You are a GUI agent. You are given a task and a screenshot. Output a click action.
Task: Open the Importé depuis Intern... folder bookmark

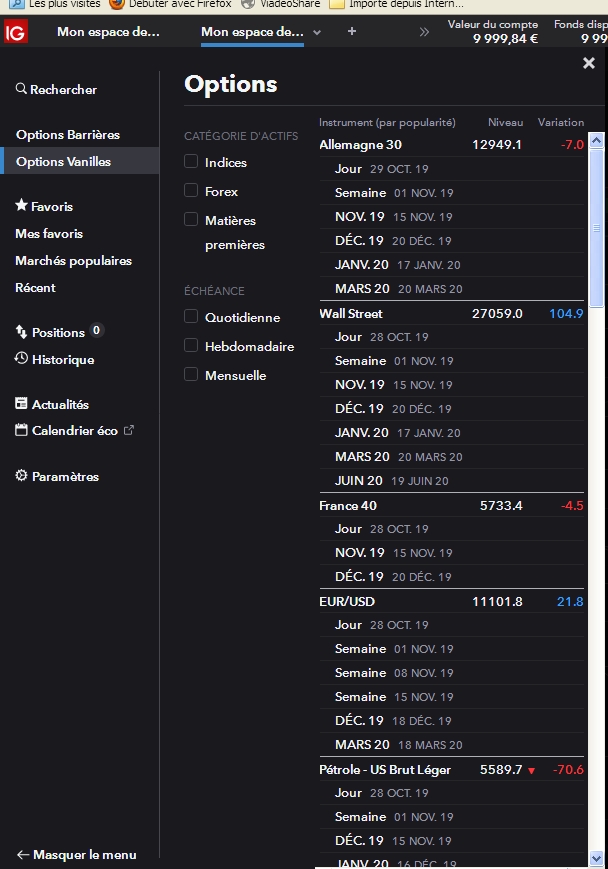click(x=396, y=4)
